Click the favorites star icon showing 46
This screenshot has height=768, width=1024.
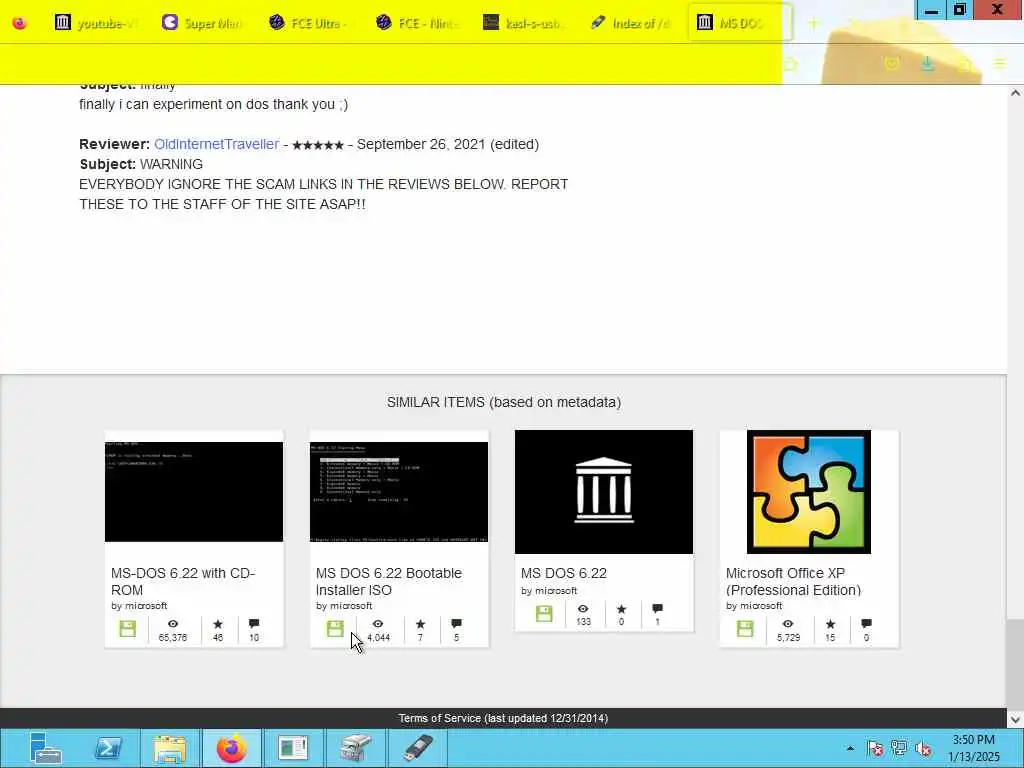click(x=218, y=624)
